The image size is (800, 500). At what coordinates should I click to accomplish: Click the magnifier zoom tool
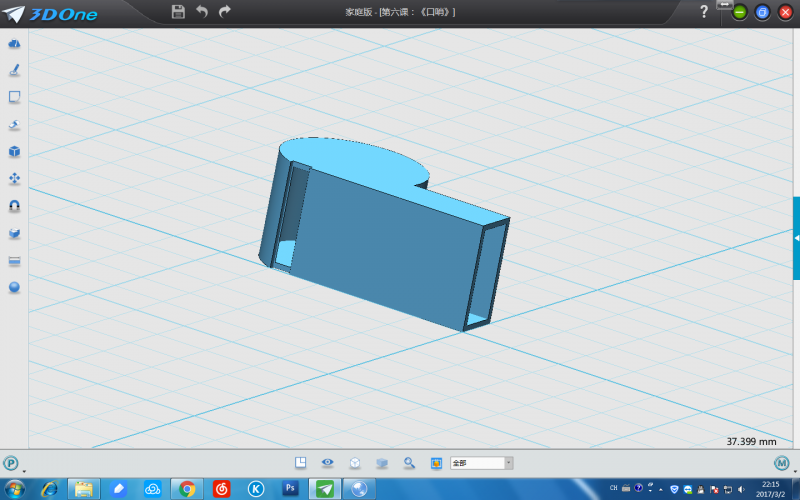(x=409, y=463)
